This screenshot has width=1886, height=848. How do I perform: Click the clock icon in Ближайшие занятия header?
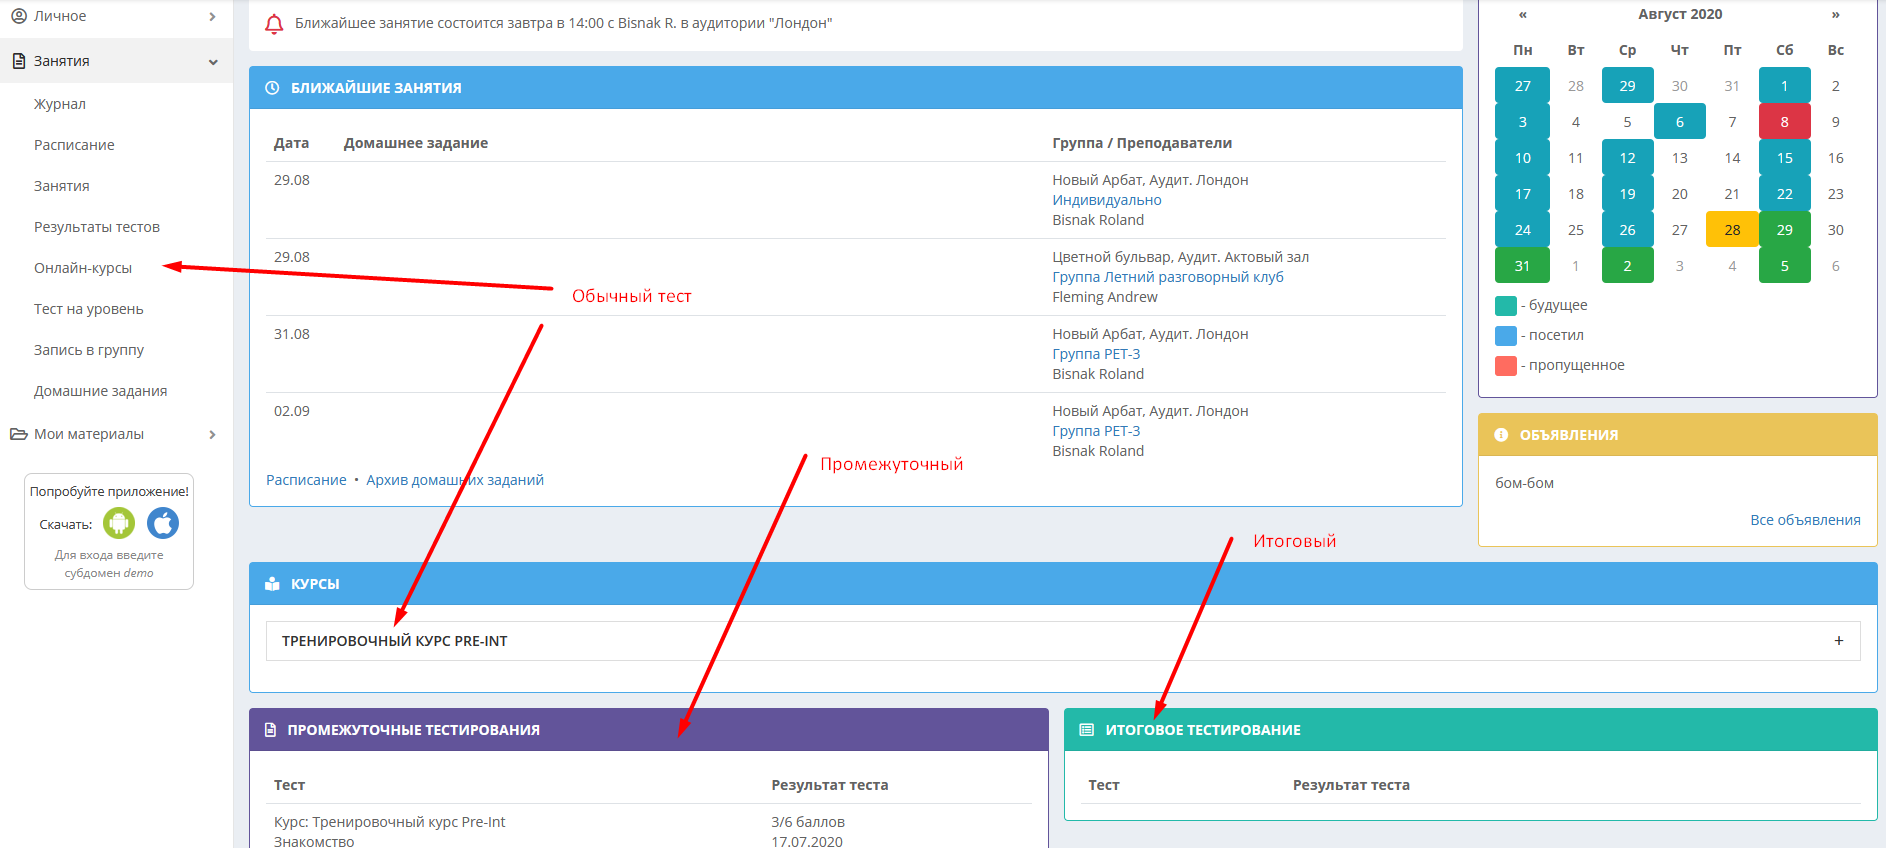(x=272, y=88)
